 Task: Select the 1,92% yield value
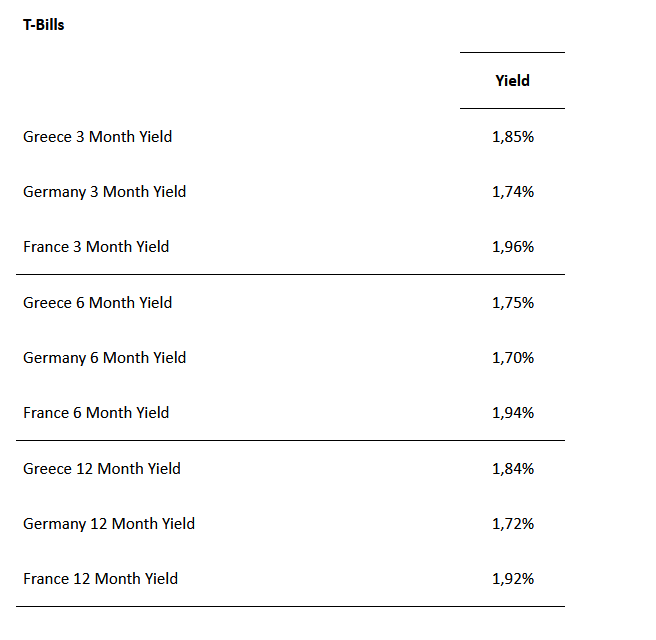click(x=512, y=579)
